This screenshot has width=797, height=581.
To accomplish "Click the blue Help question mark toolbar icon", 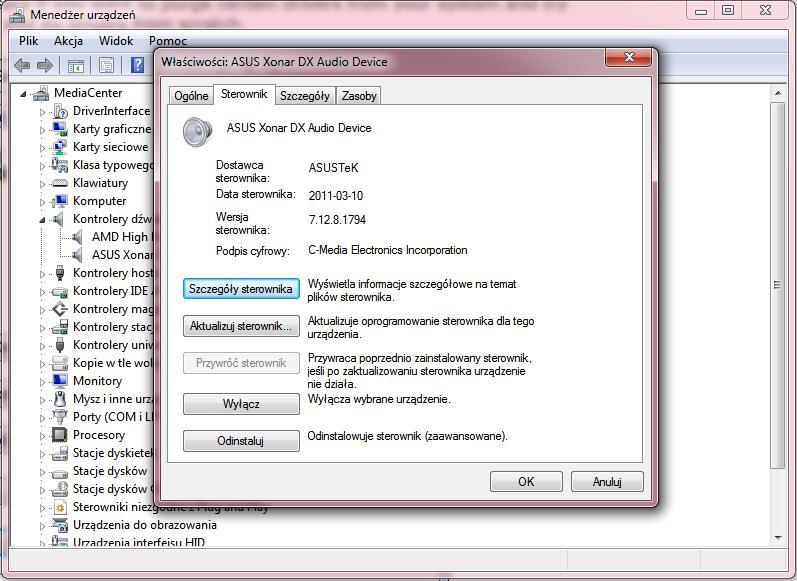I will coord(137,65).
